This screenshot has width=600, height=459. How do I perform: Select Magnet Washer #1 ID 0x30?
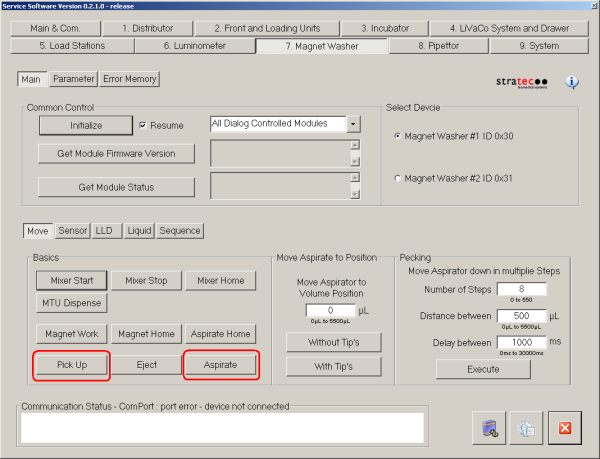[399, 136]
